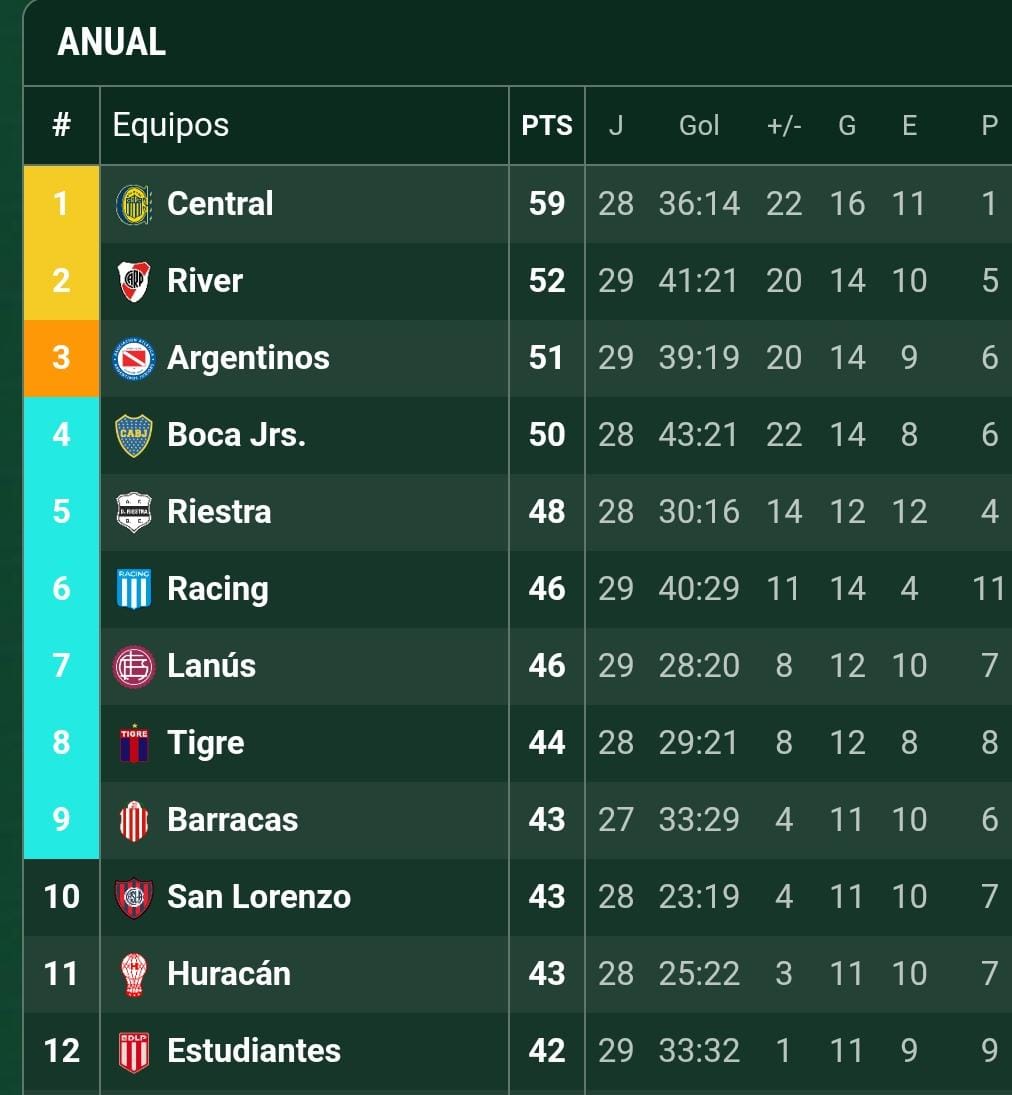1012x1095 pixels.
Task: Click the orange position 3 marker
Action: pyautogui.click(x=61, y=358)
